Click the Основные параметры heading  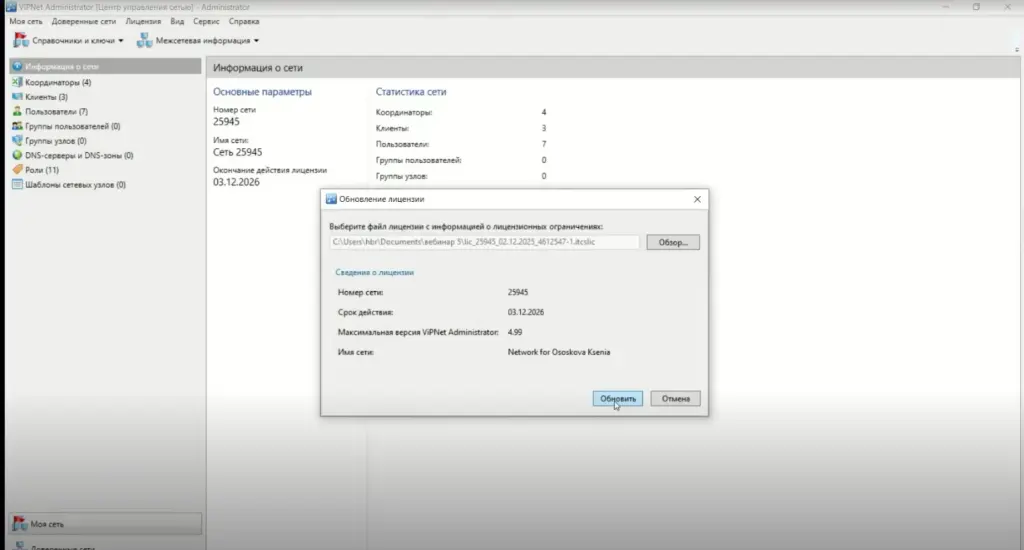click(x=263, y=92)
